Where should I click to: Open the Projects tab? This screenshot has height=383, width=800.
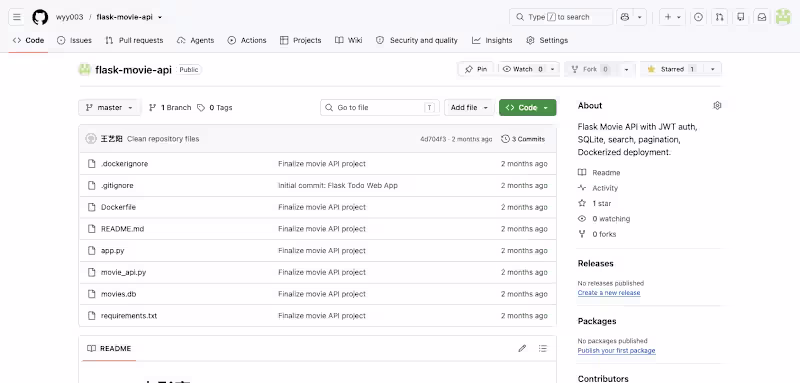pos(301,40)
